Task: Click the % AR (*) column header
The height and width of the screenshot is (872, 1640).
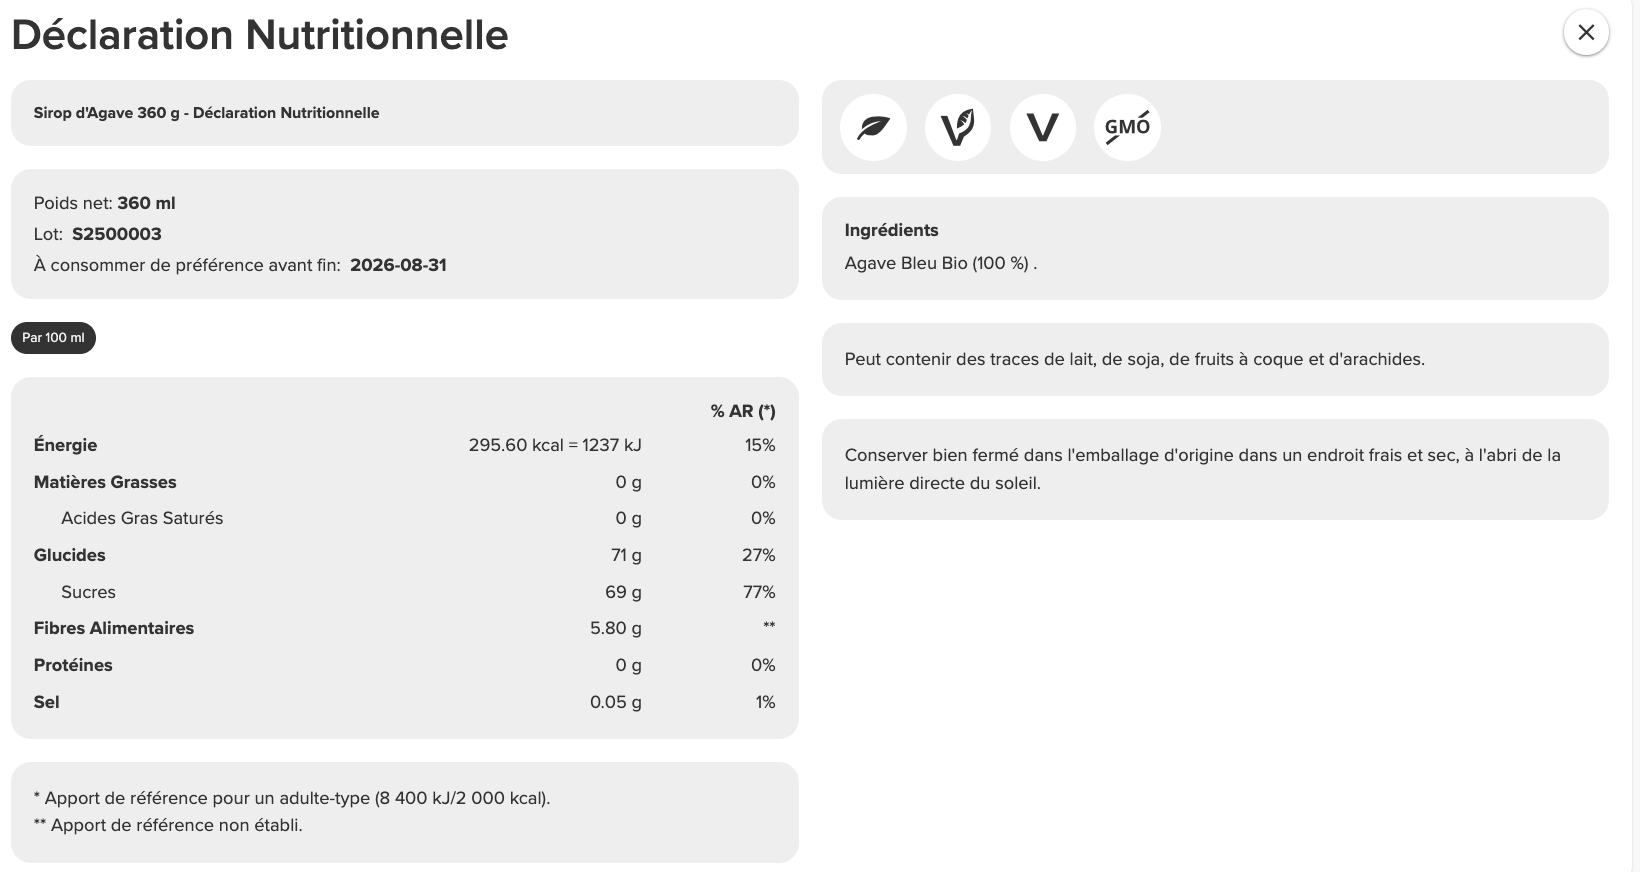Action: coord(743,411)
